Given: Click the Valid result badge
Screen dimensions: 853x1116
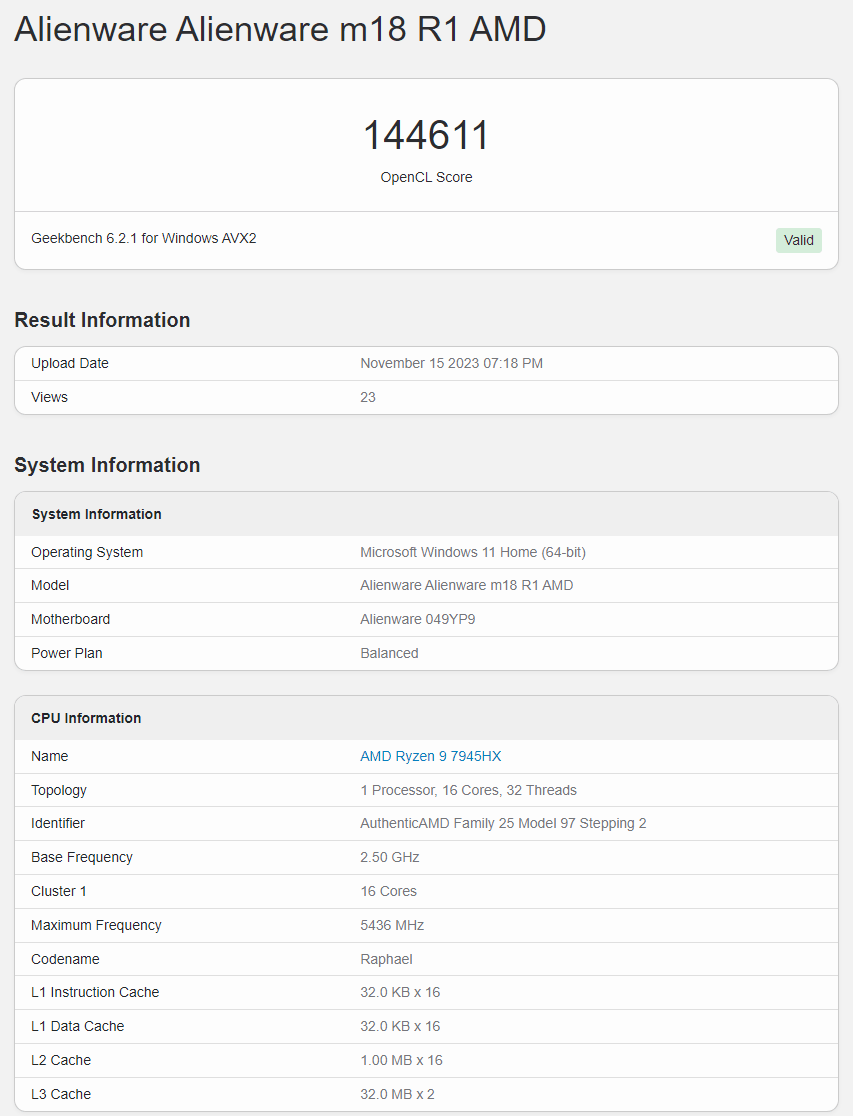Looking at the screenshot, I should (x=797, y=240).
